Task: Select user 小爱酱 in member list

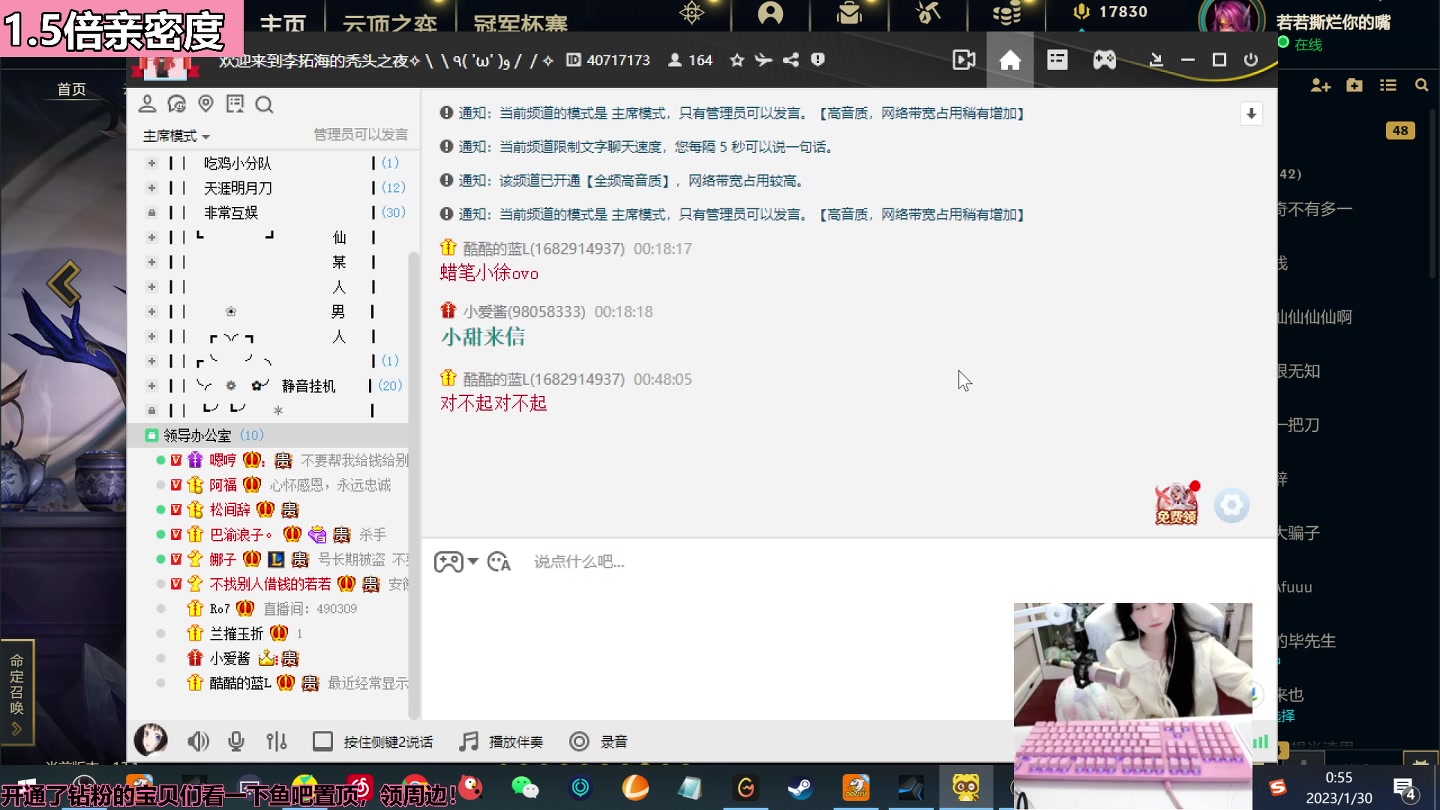Action: click(230, 659)
